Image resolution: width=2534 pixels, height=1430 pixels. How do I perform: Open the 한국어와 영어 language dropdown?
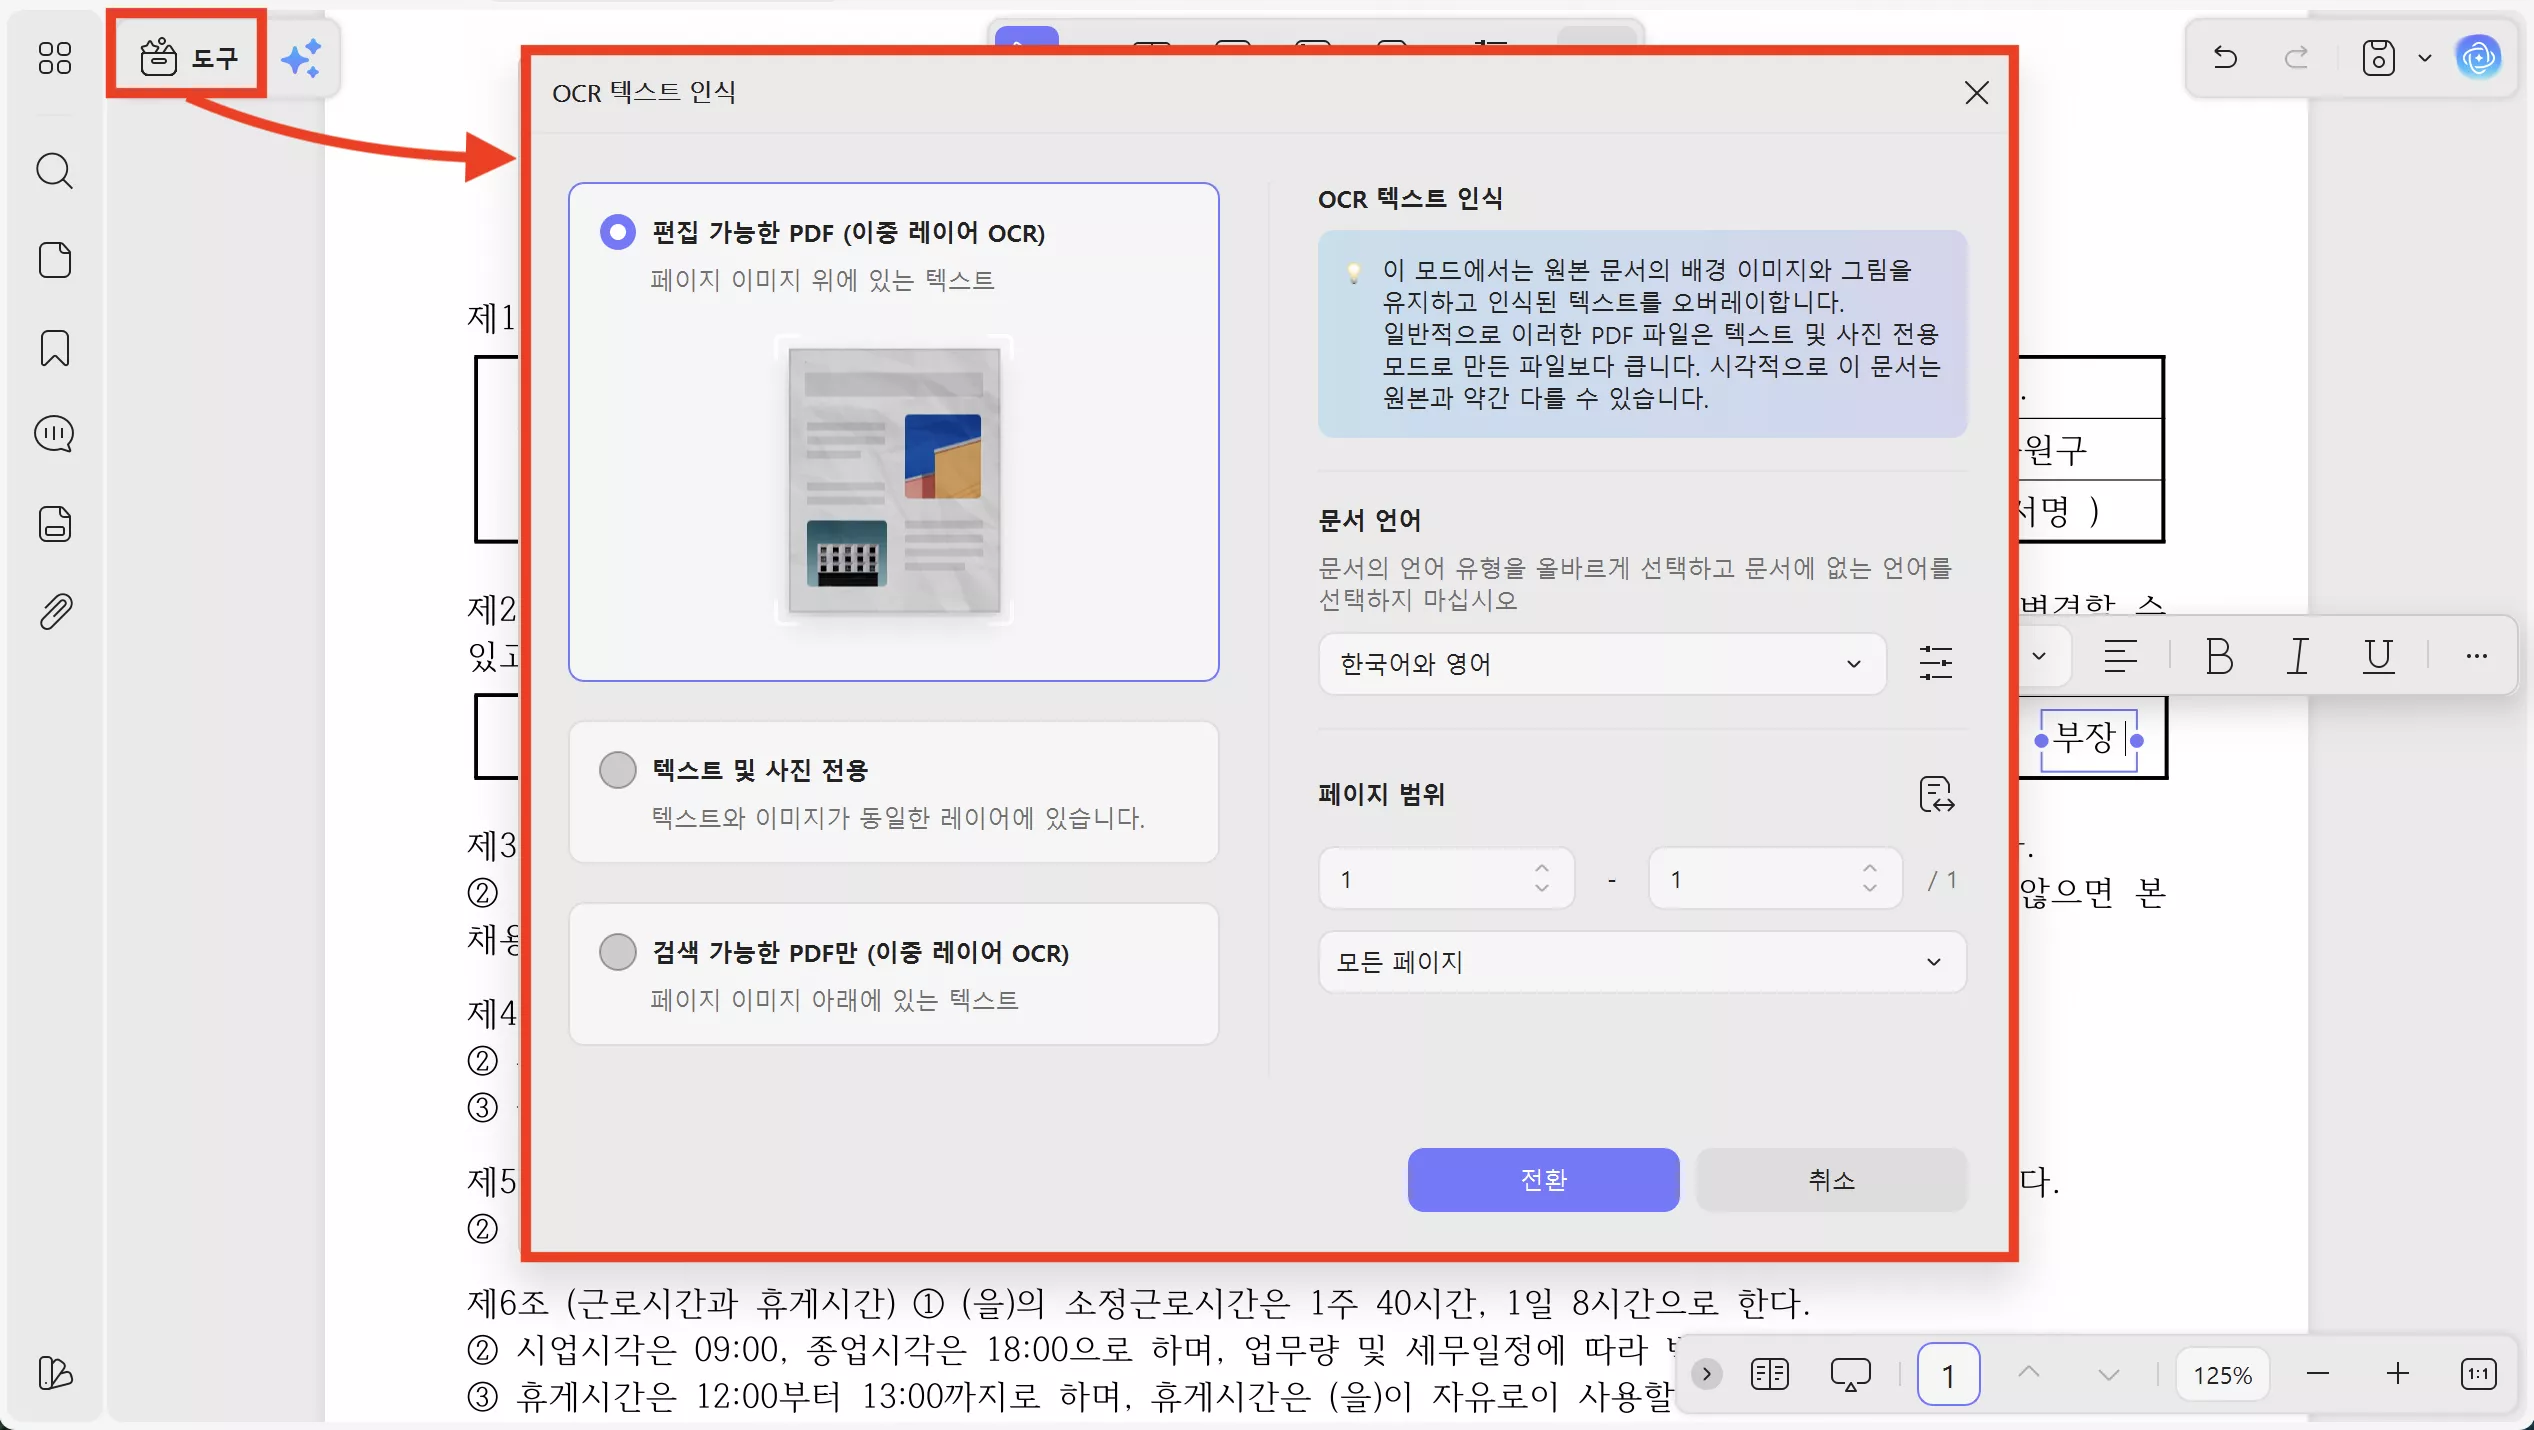(x=1600, y=664)
